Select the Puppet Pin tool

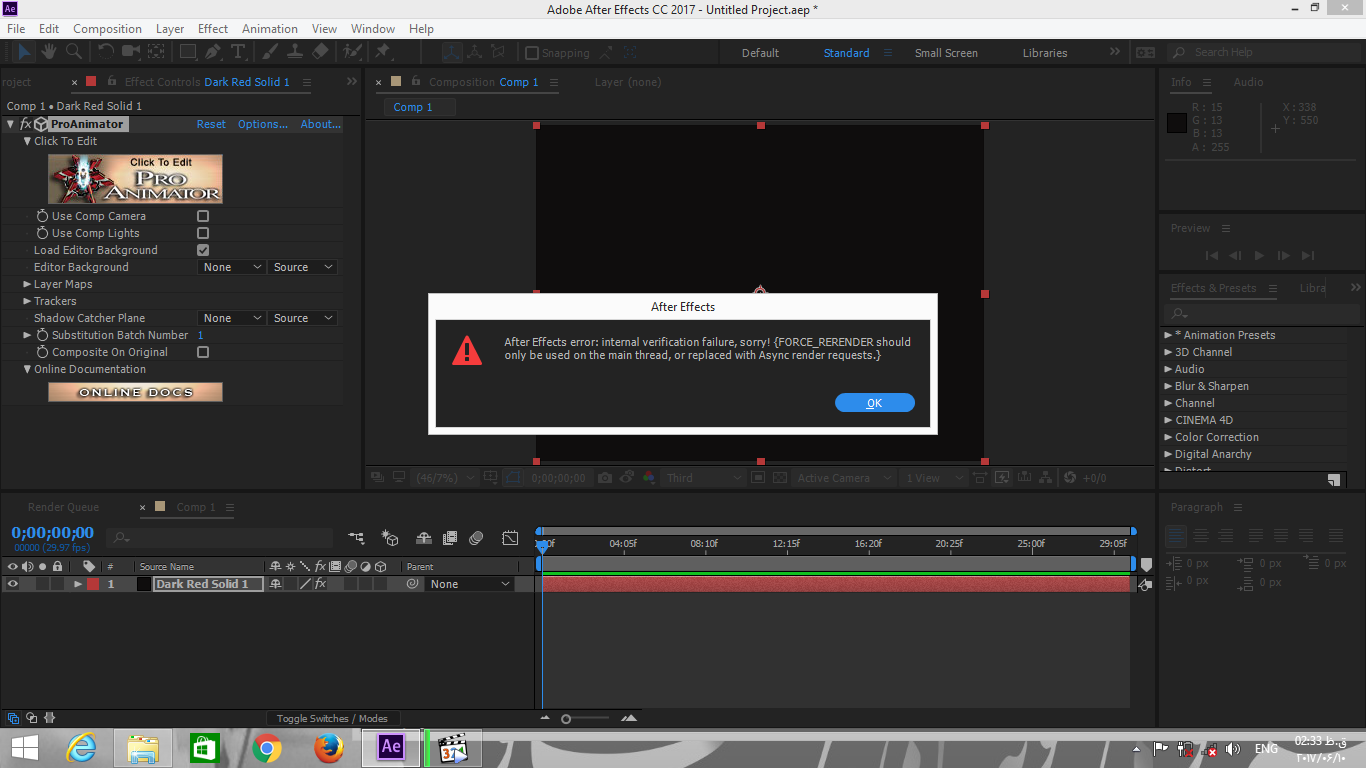(x=382, y=51)
